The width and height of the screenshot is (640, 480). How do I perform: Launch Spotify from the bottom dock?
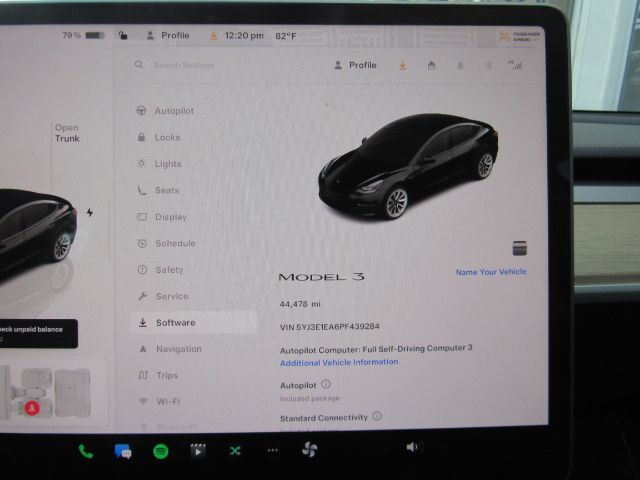160,451
